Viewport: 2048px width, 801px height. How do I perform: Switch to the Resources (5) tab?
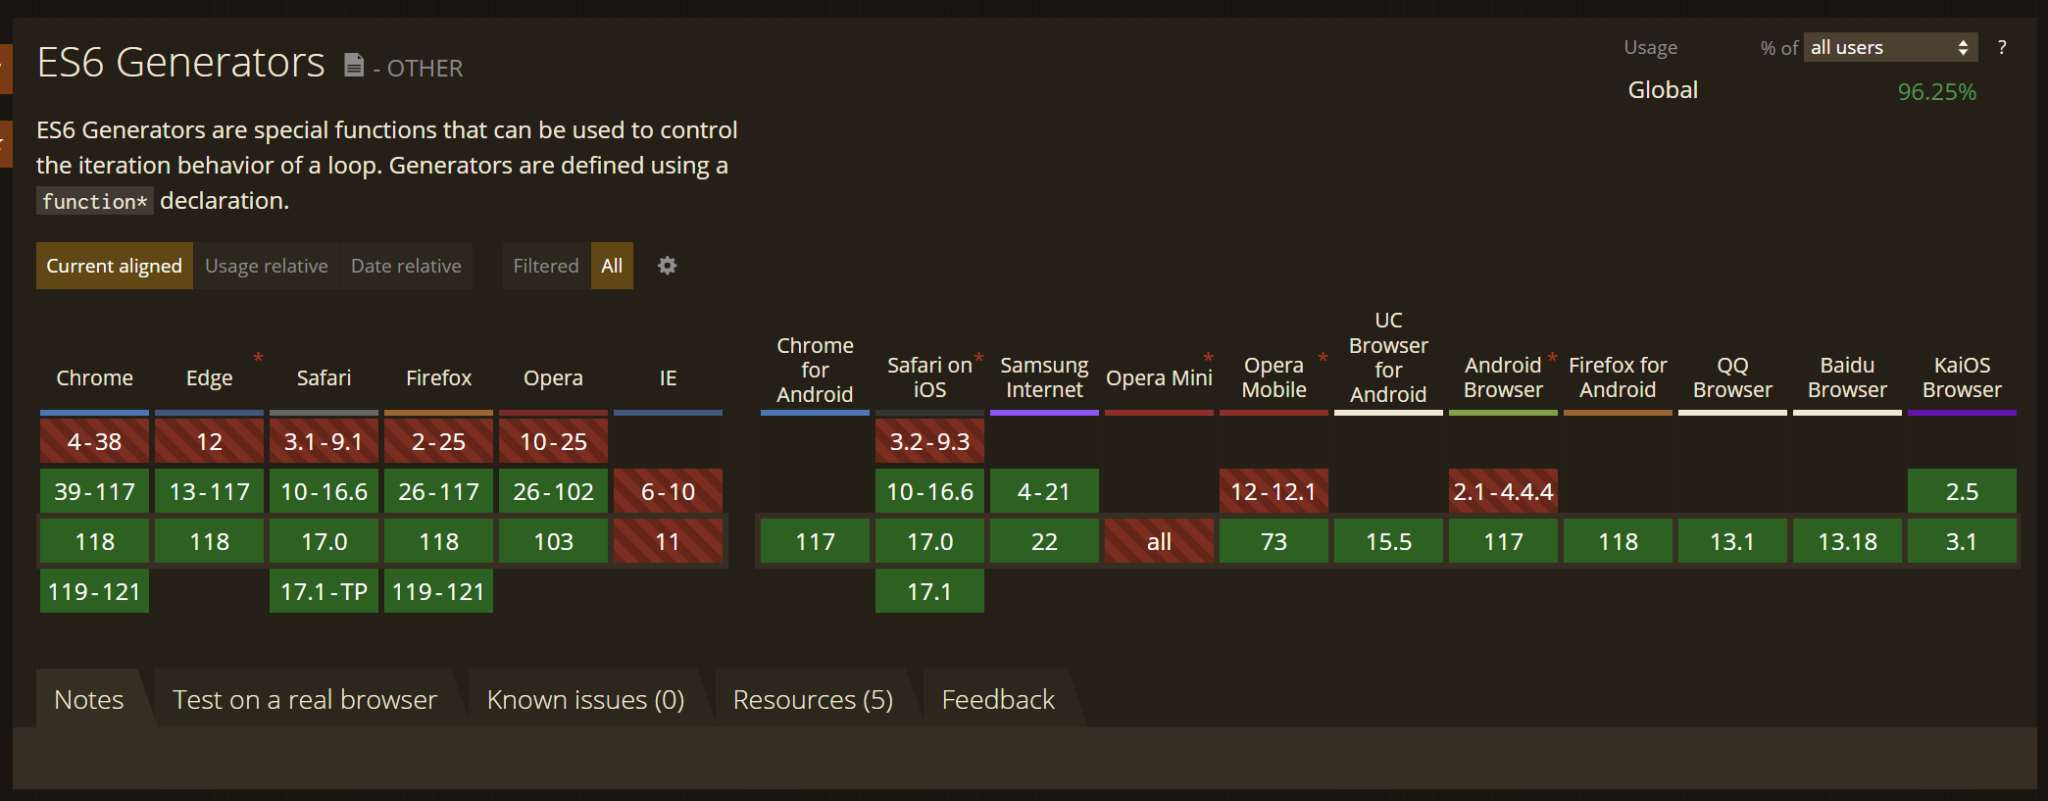coord(812,699)
